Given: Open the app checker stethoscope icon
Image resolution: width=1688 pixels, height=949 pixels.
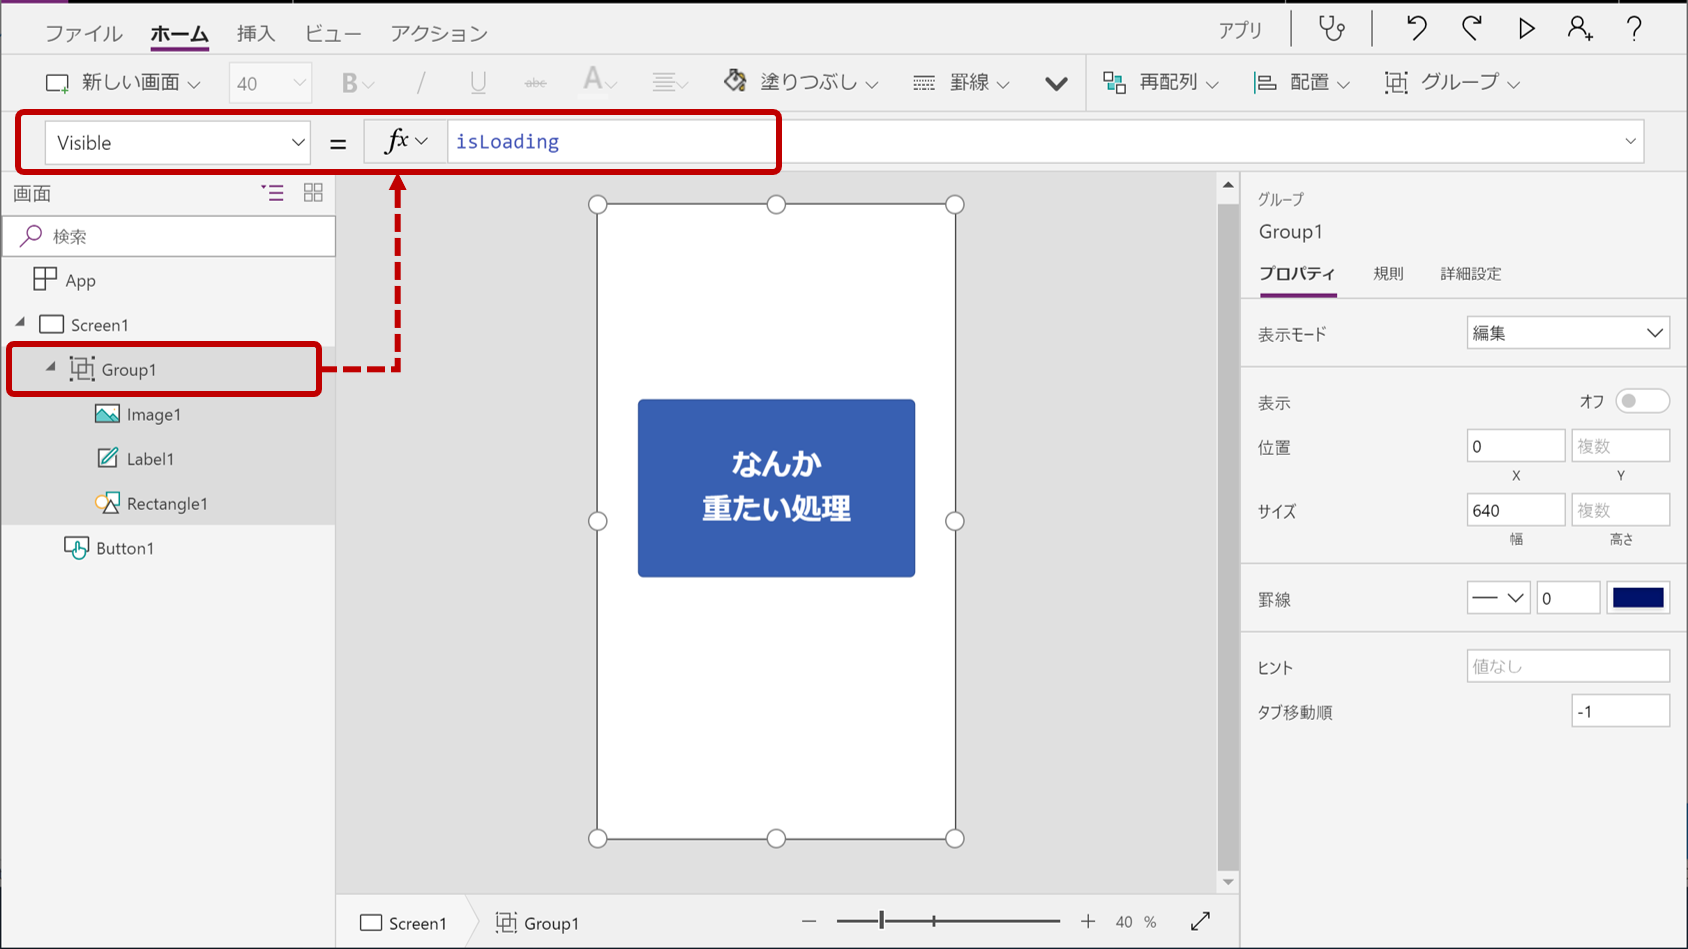Looking at the screenshot, I should pos(1332,28).
